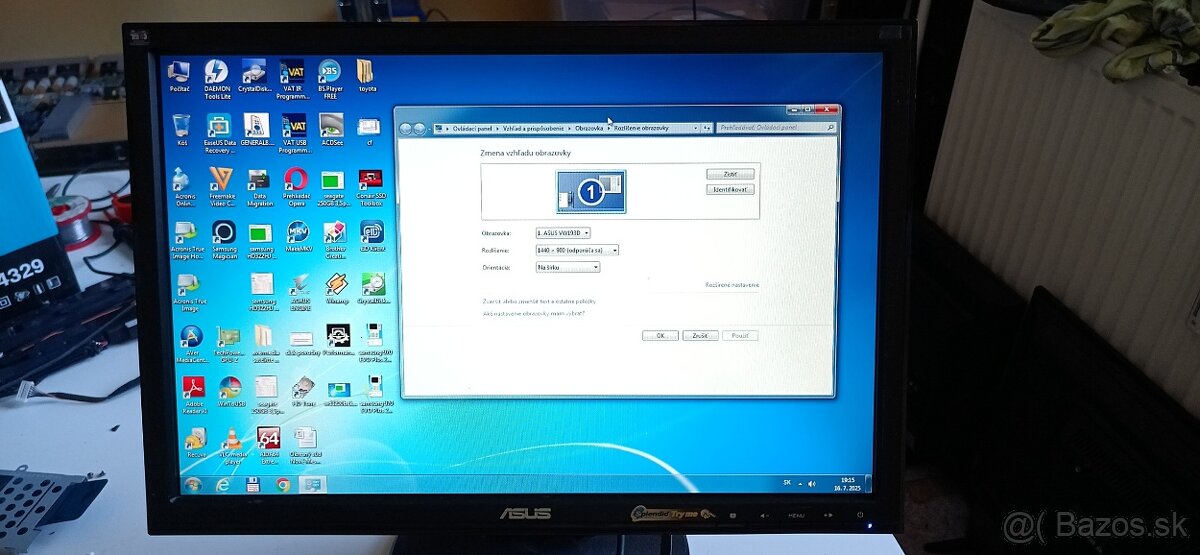Open link about enlarging text and items
Image resolution: width=1200 pixels, height=555 pixels.
539,301
